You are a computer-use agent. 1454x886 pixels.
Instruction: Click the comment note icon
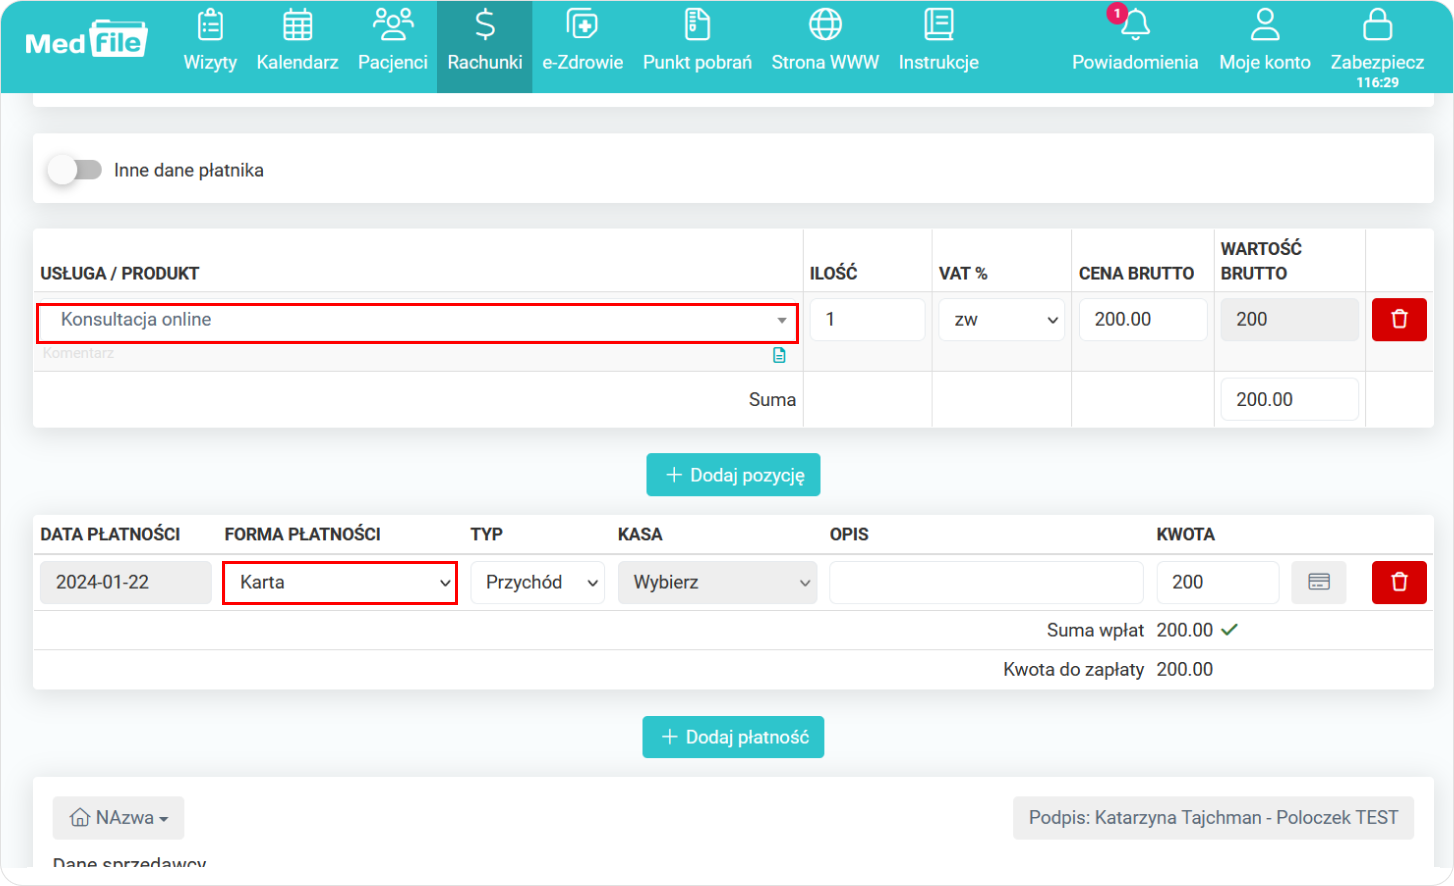779,355
